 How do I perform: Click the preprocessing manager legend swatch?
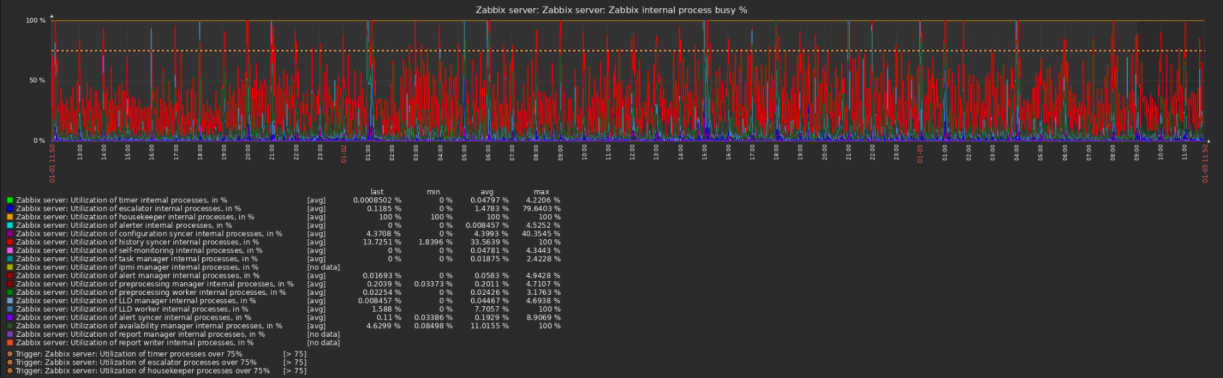point(9,284)
